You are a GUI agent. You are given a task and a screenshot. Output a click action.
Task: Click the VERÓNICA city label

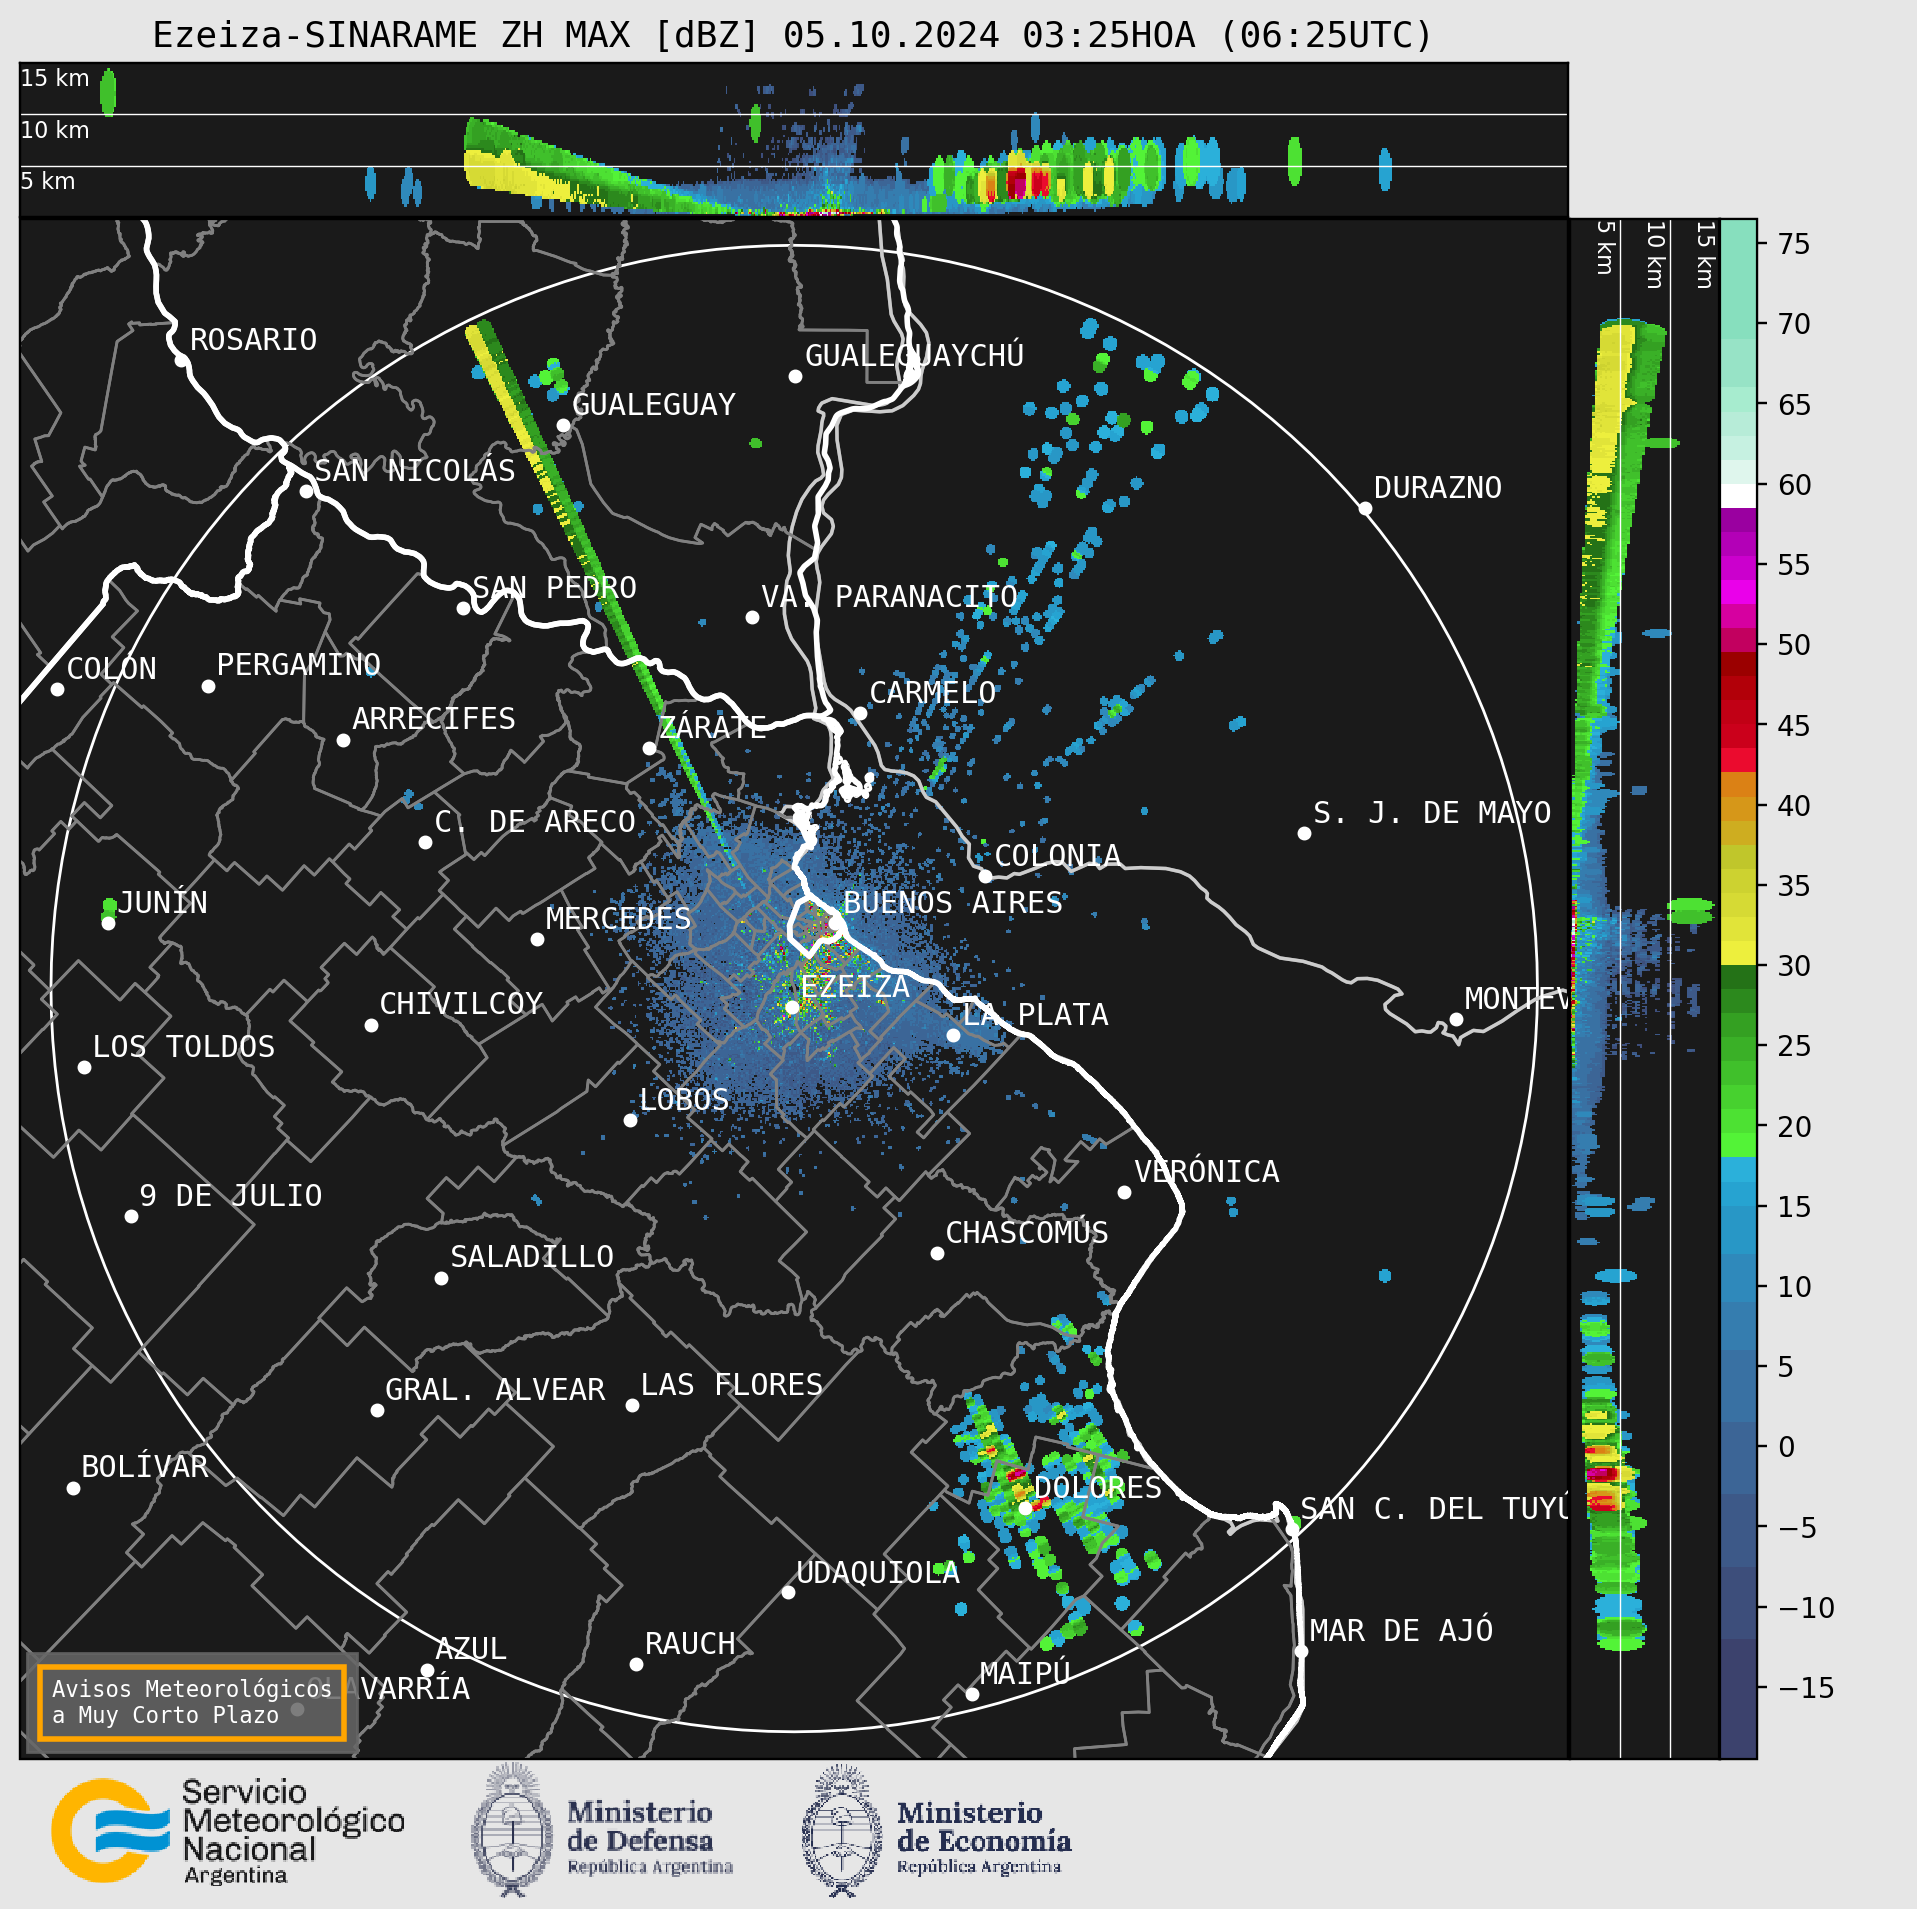click(x=1206, y=1171)
